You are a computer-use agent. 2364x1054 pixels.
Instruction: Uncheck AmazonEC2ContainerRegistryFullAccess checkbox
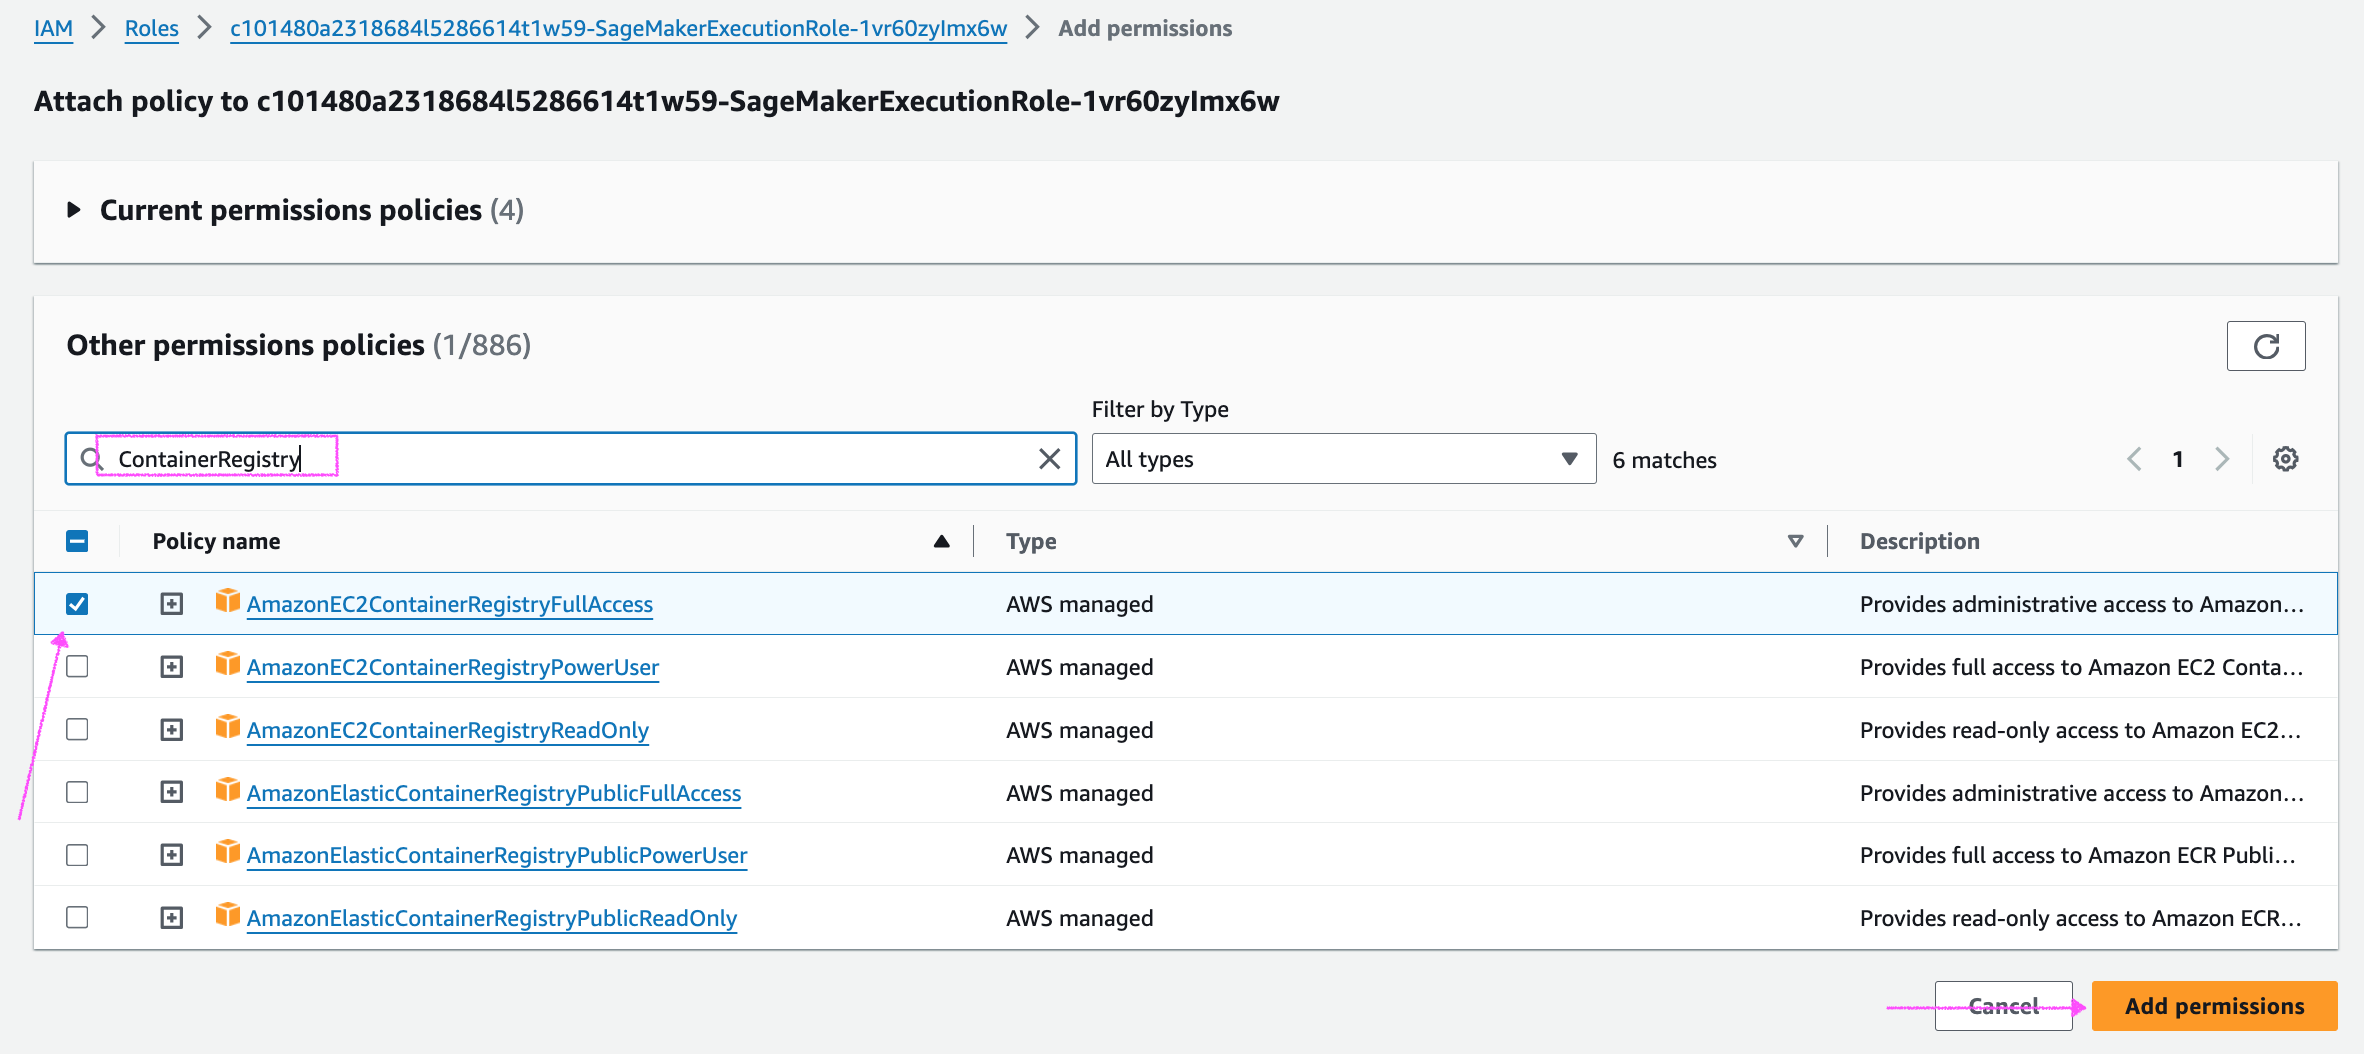[x=77, y=604]
